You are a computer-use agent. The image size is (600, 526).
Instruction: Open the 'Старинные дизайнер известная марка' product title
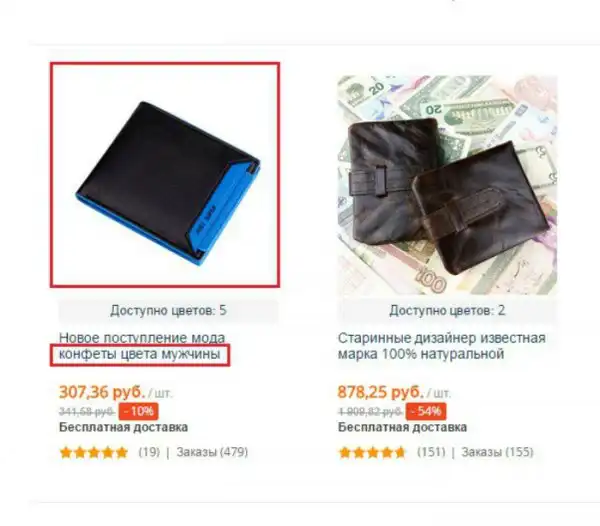[x=442, y=346]
